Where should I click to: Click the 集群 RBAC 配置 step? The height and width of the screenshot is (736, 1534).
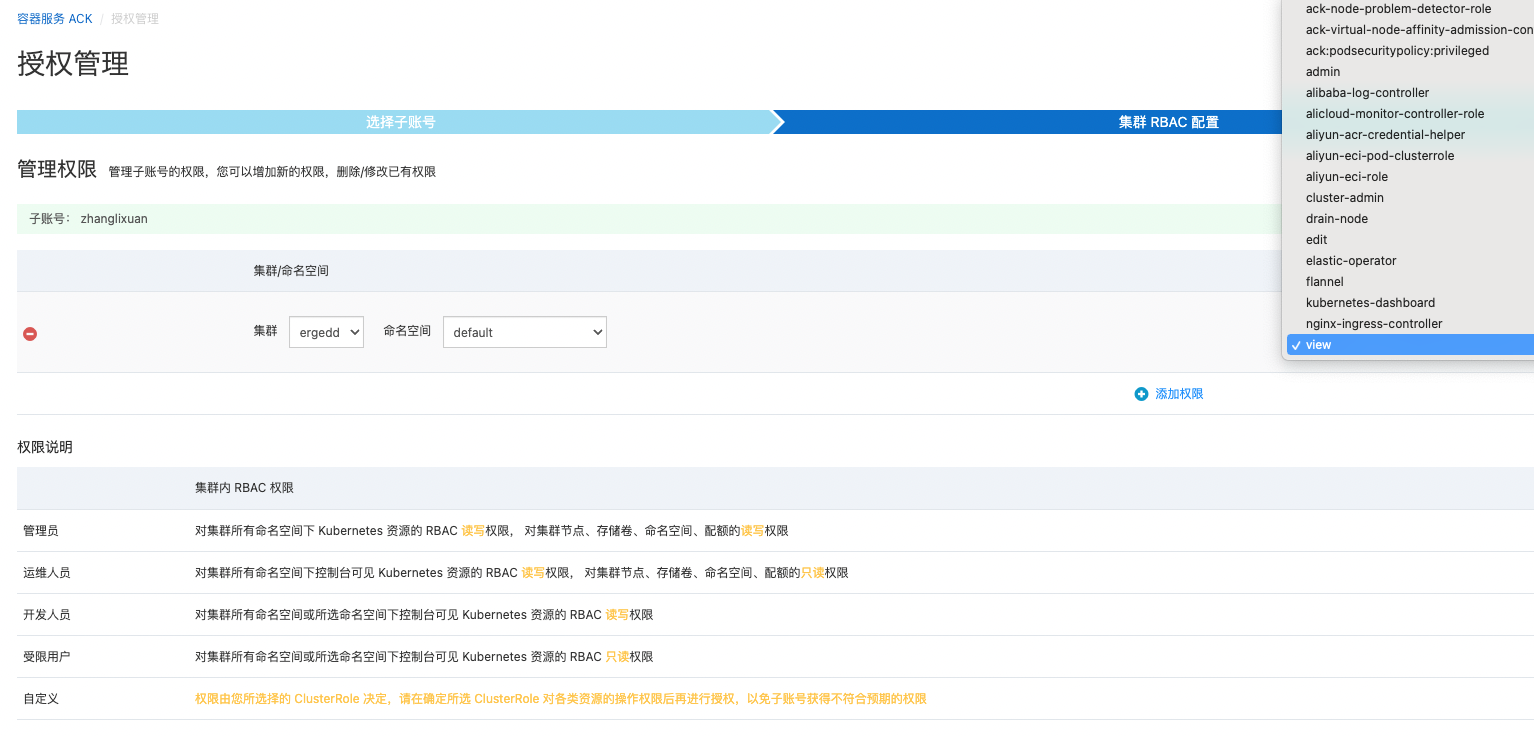(x=1168, y=122)
